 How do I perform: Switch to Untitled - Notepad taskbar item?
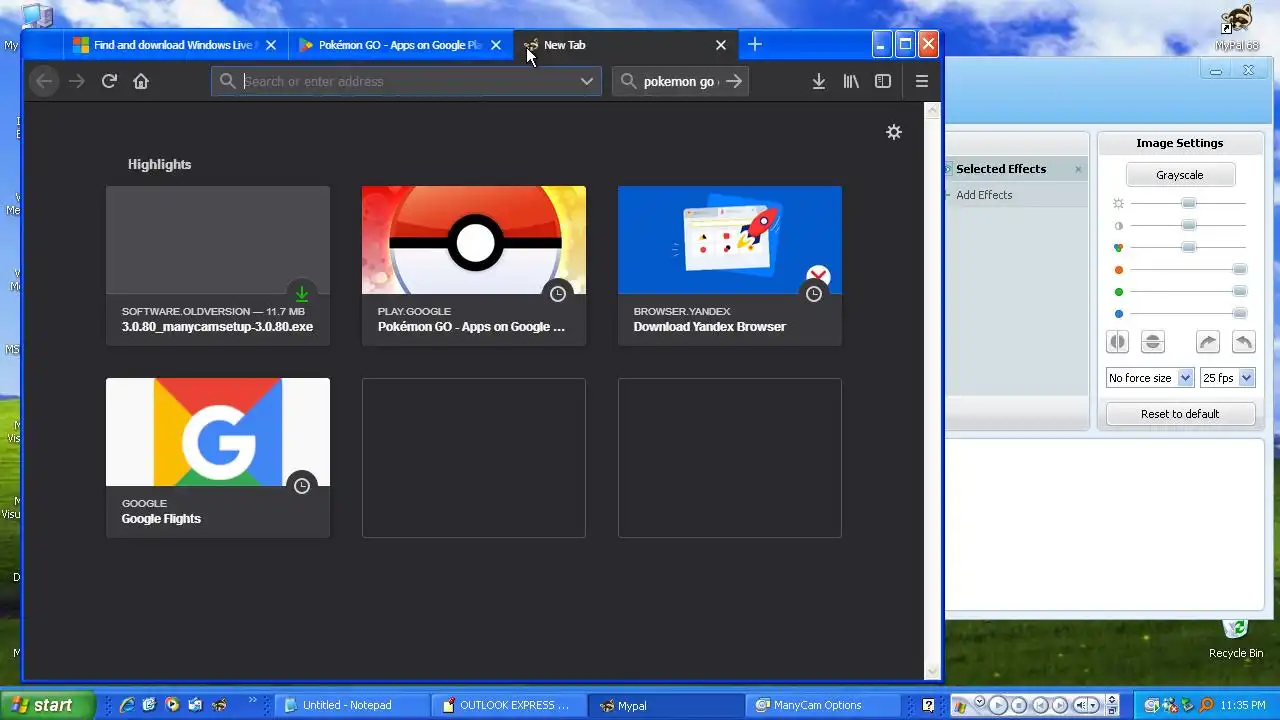coord(351,705)
